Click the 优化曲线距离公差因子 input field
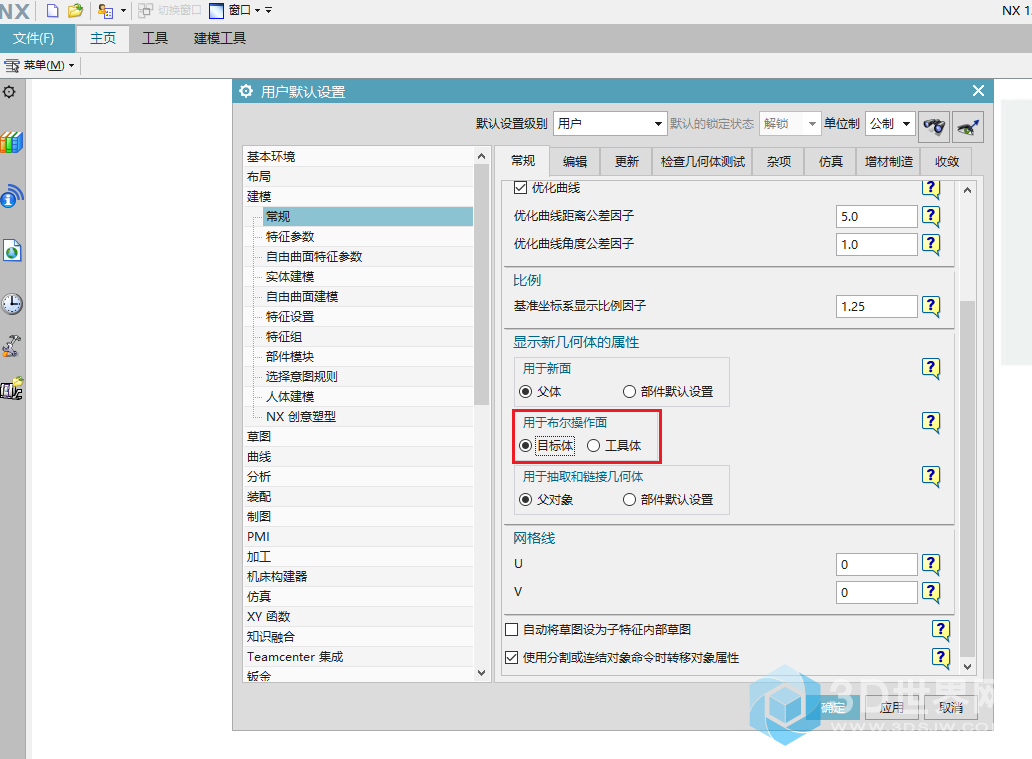The width and height of the screenshot is (1032, 759). (876, 216)
